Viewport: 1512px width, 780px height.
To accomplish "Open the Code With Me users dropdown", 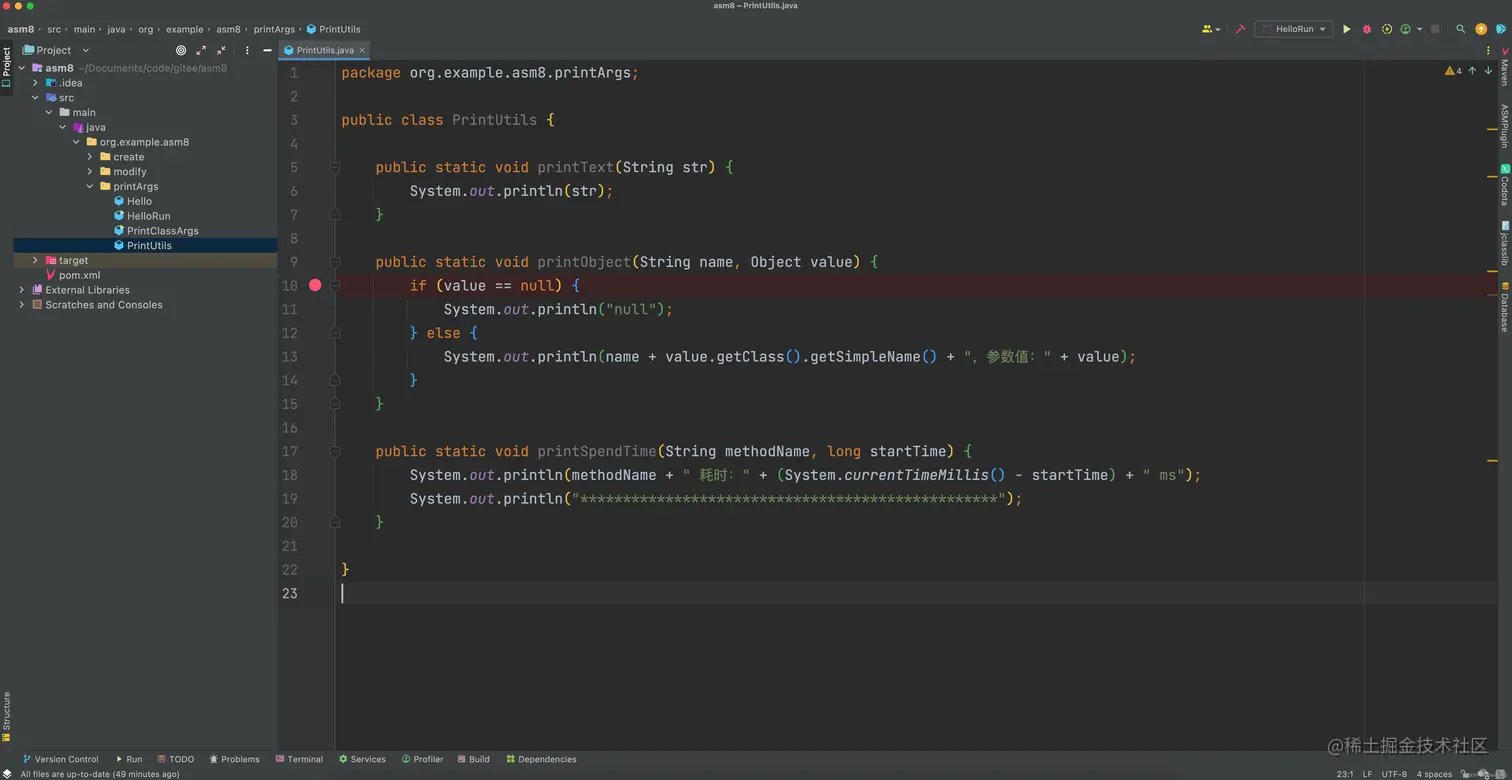I will (x=1211, y=29).
